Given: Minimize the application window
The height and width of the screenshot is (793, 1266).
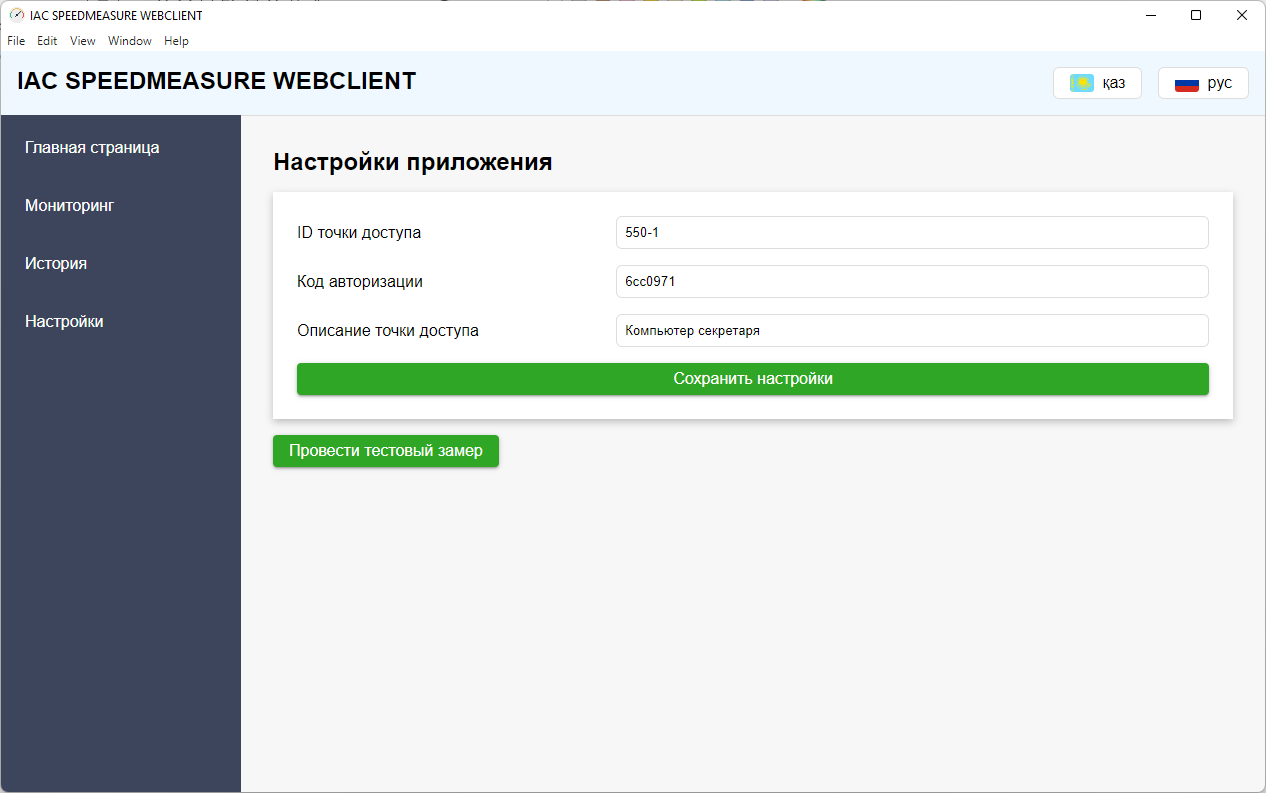Looking at the screenshot, I should click(1152, 15).
